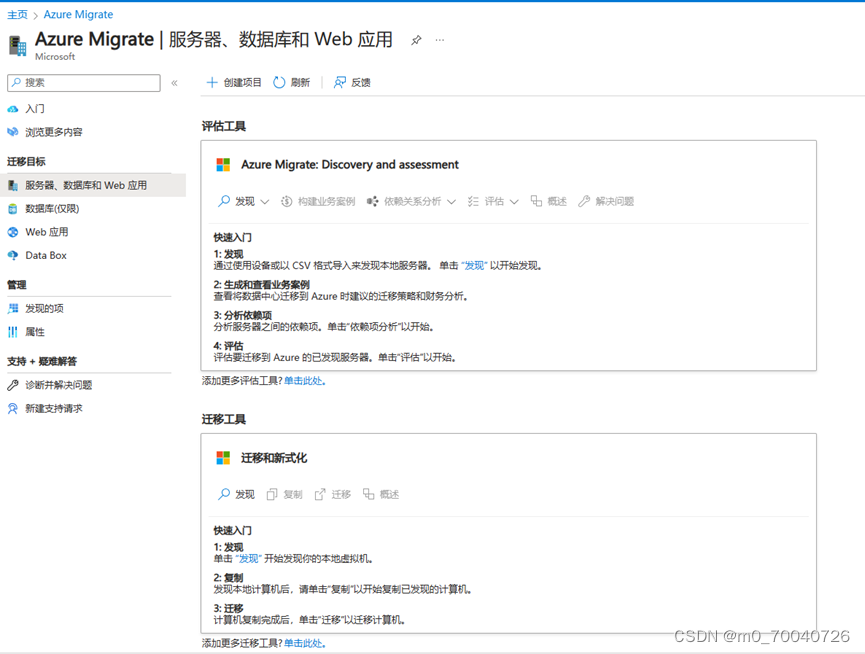This screenshot has height=654, width=865.
Task: Click the 构建业务案例 icon
Action: (x=286, y=201)
